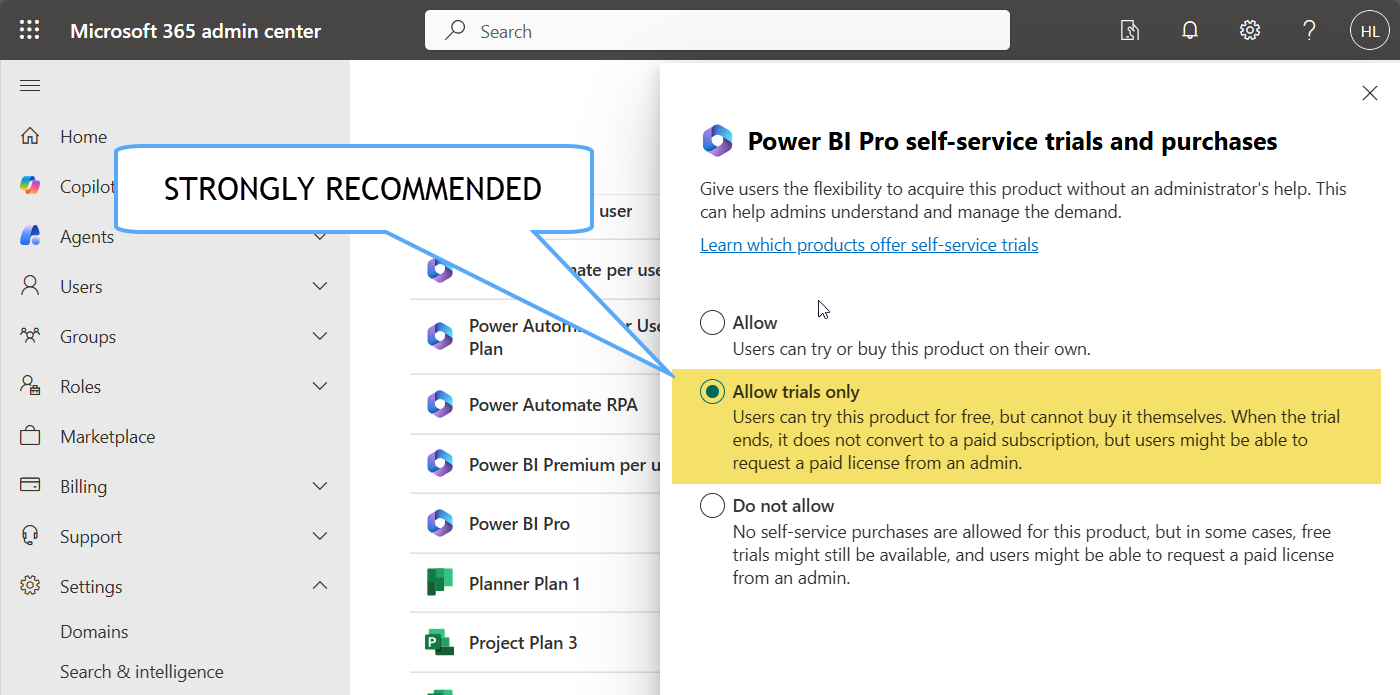Click the Power BI Pro product icon
The width and height of the screenshot is (1400, 695).
[x=440, y=523]
